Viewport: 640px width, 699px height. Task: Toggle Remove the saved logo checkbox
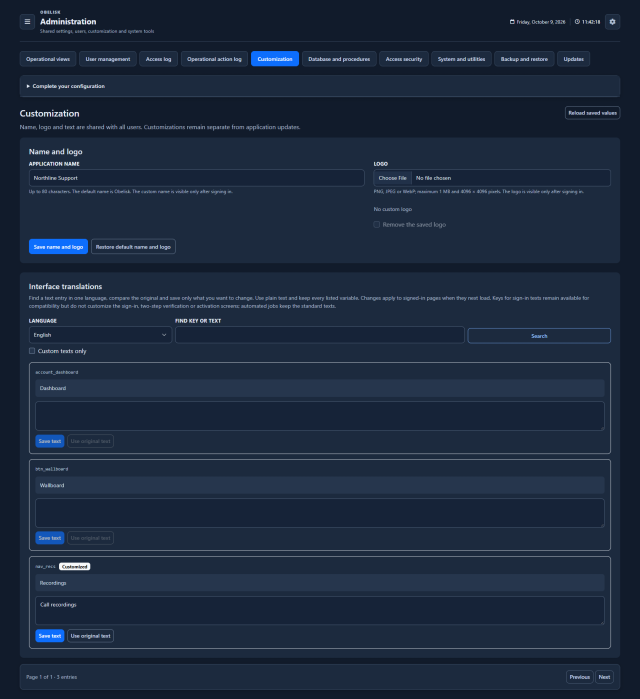click(377, 225)
